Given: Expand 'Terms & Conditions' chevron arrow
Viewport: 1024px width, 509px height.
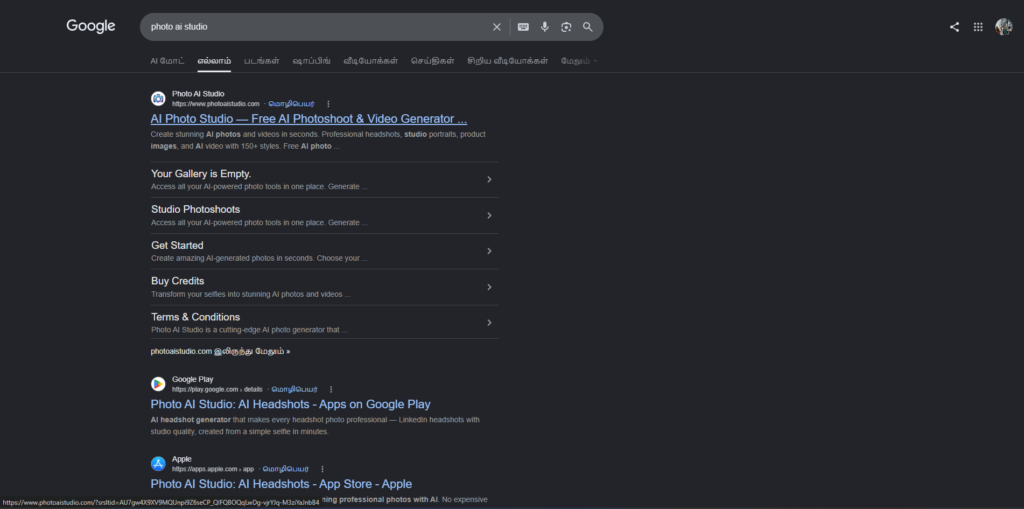Looking at the screenshot, I should click(489, 323).
